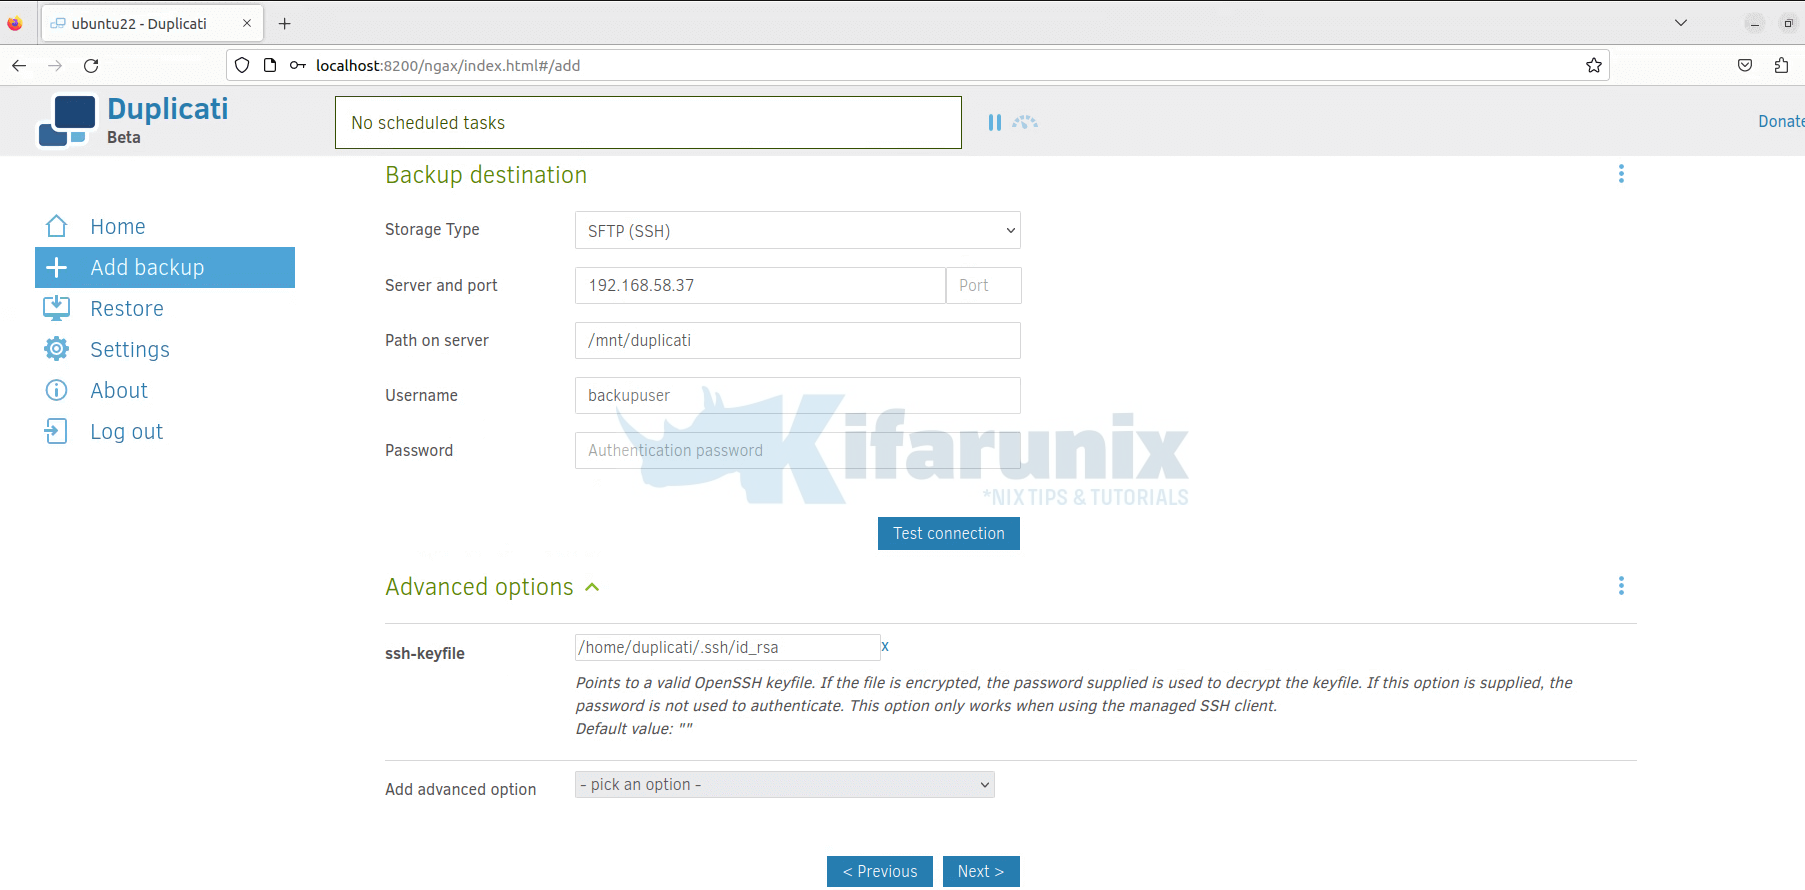Open Backup destination three-dot menu
1805x890 pixels.
point(1621,174)
